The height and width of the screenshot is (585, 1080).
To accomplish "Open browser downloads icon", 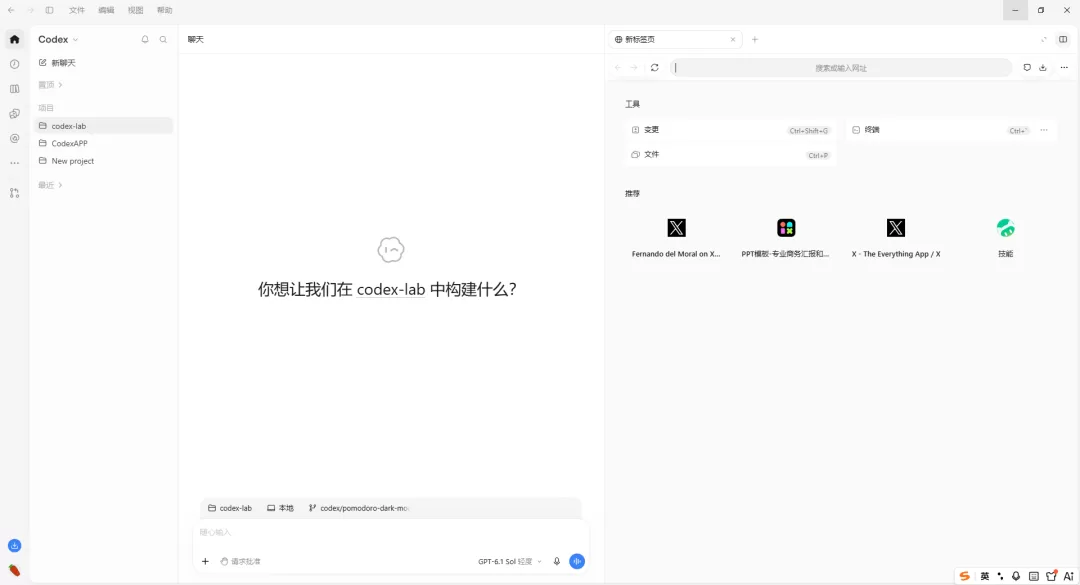I will pos(1043,68).
